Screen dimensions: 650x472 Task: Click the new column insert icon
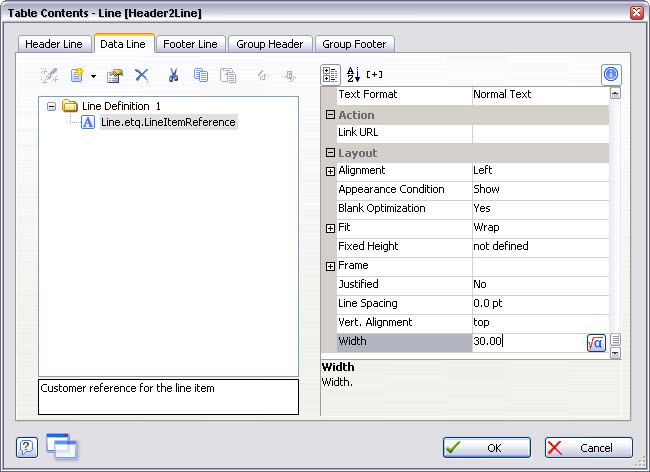[x=77, y=75]
